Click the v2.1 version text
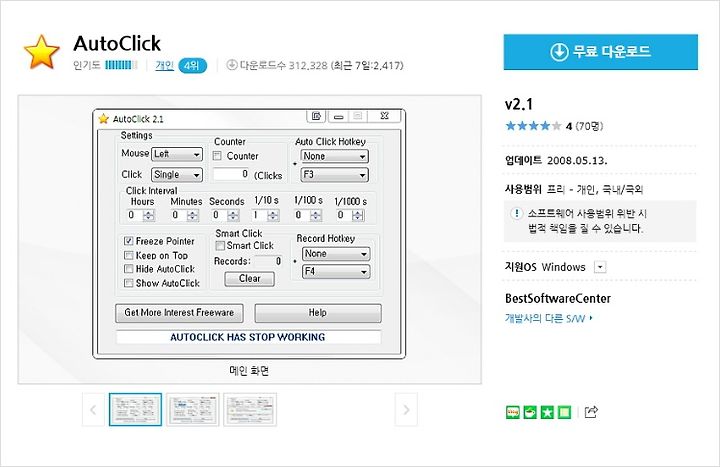Image resolution: width=720 pixels, height=467 pixels. click(519, 104)
